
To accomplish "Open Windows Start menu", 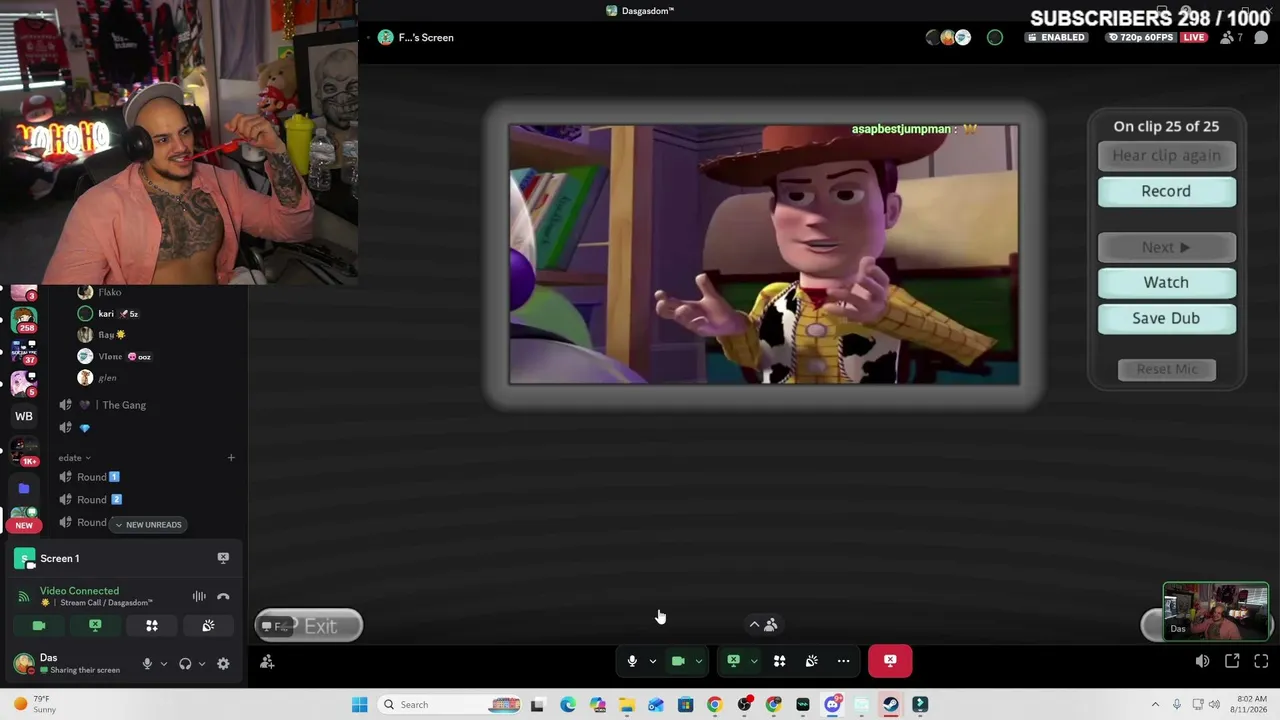I will pyautogui.click(x=359, y=705).
